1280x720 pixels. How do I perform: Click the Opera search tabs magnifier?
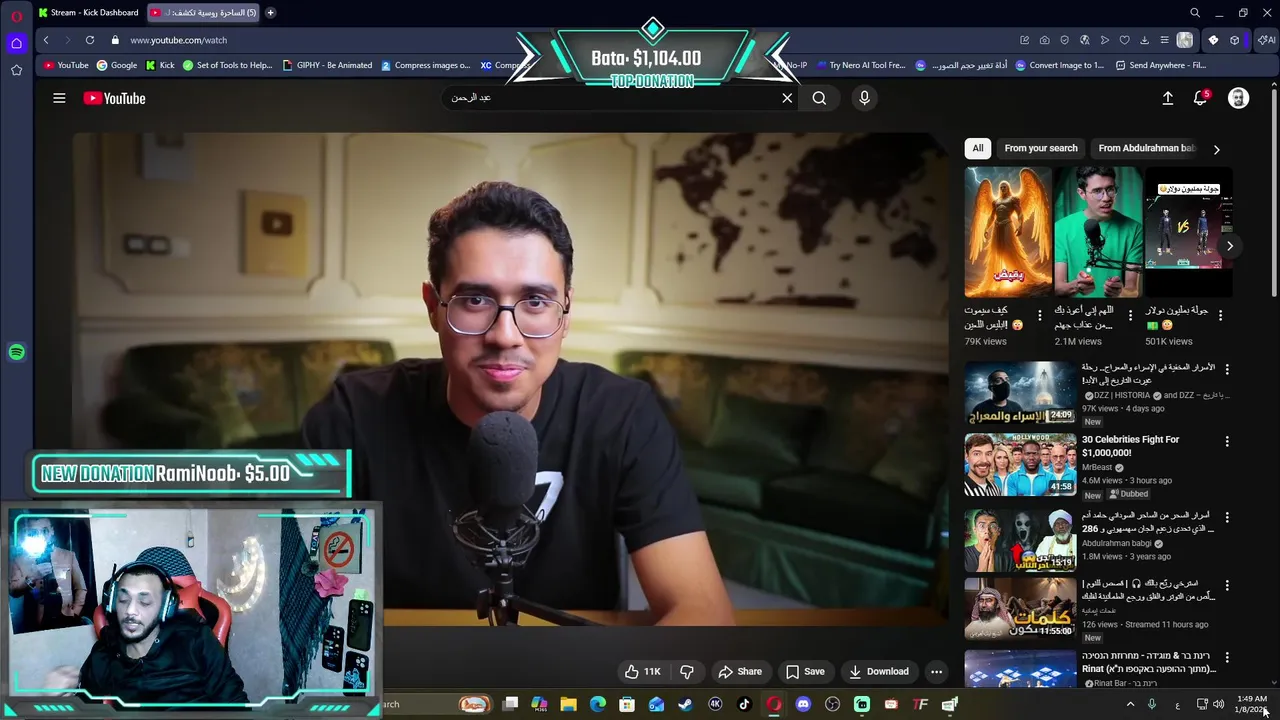1195,13
